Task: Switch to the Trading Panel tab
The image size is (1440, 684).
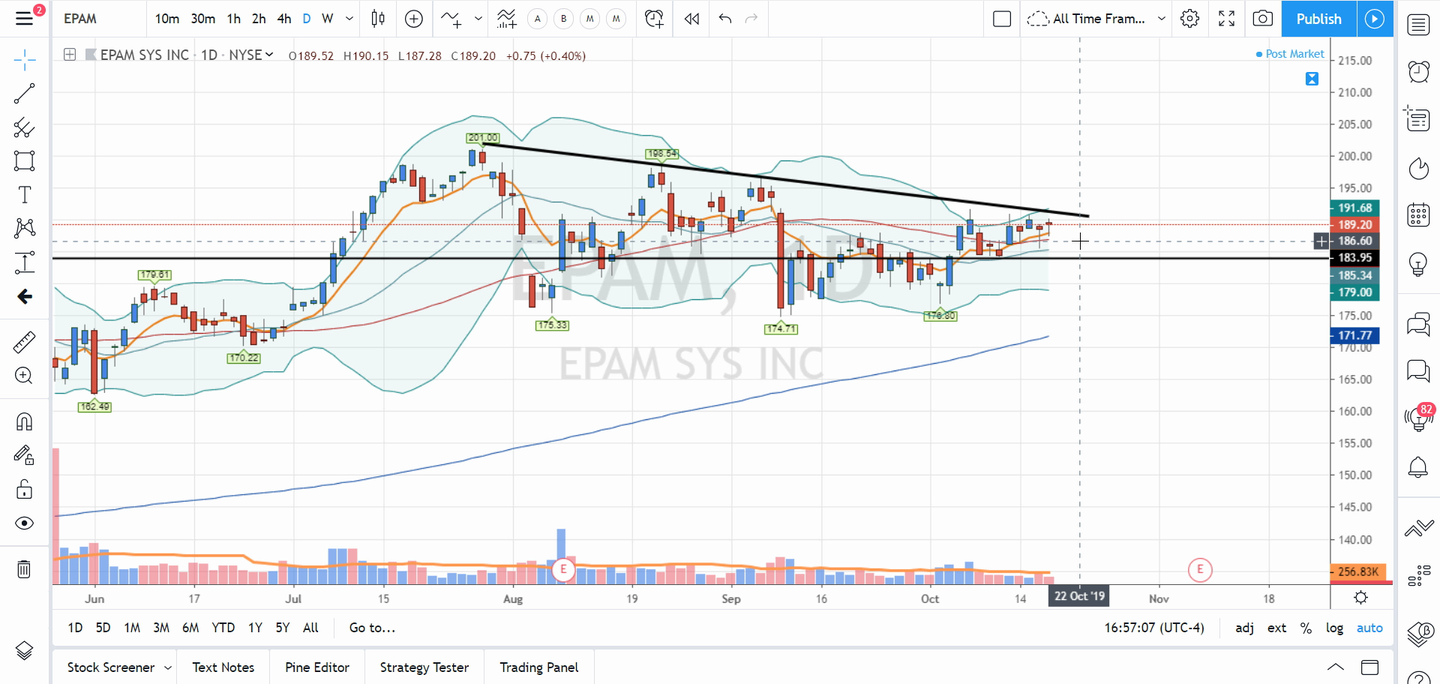Action: pyautogui.click(x=539, y=667)
